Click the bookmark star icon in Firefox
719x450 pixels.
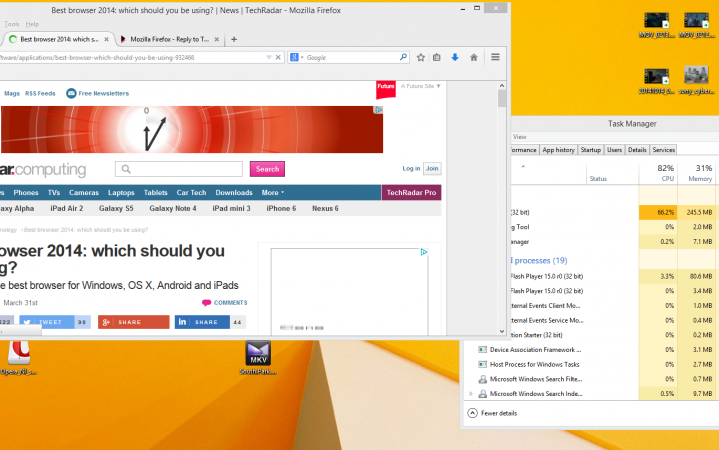420,57
